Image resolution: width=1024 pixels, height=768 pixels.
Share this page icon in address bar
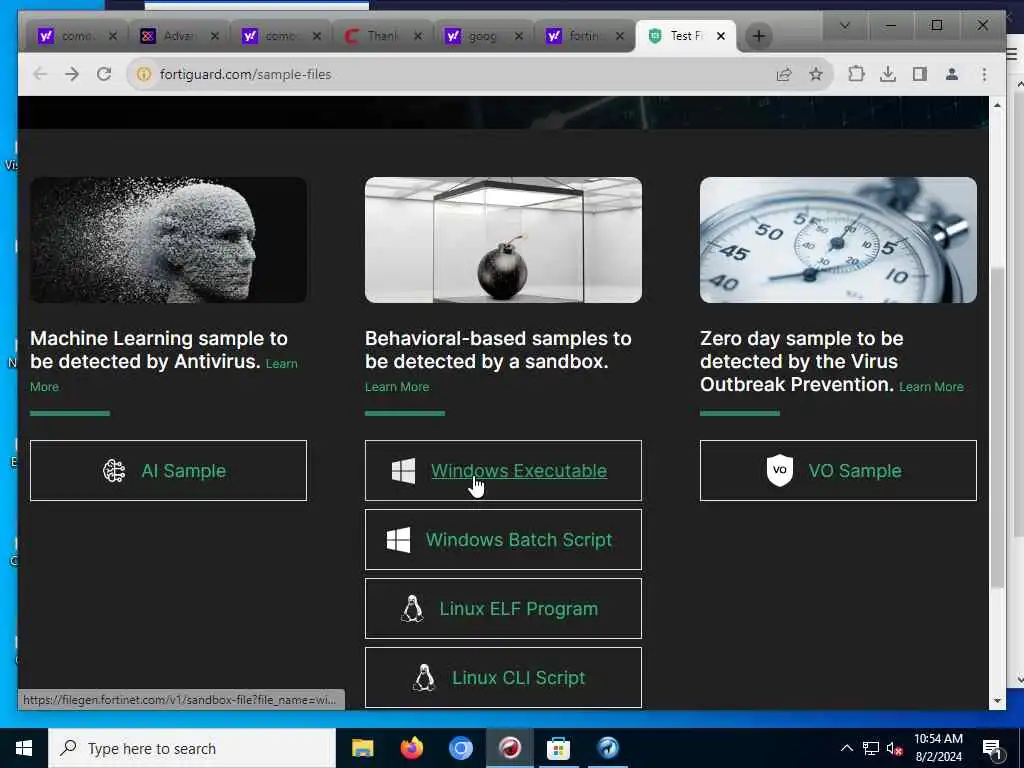coord(784,74)
